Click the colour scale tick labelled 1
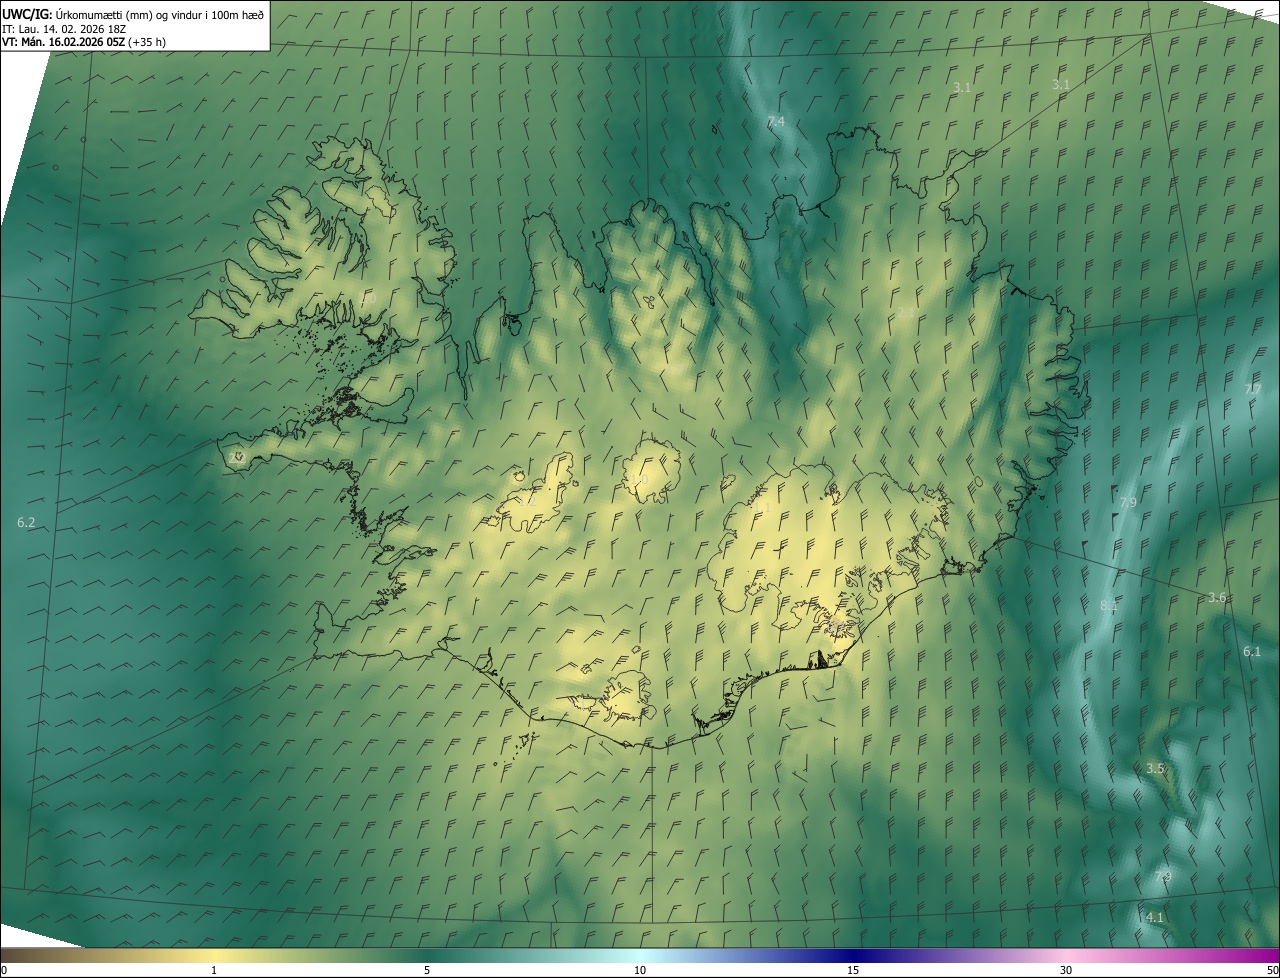This screenshot has width=1280, height=978. [214, 971]
